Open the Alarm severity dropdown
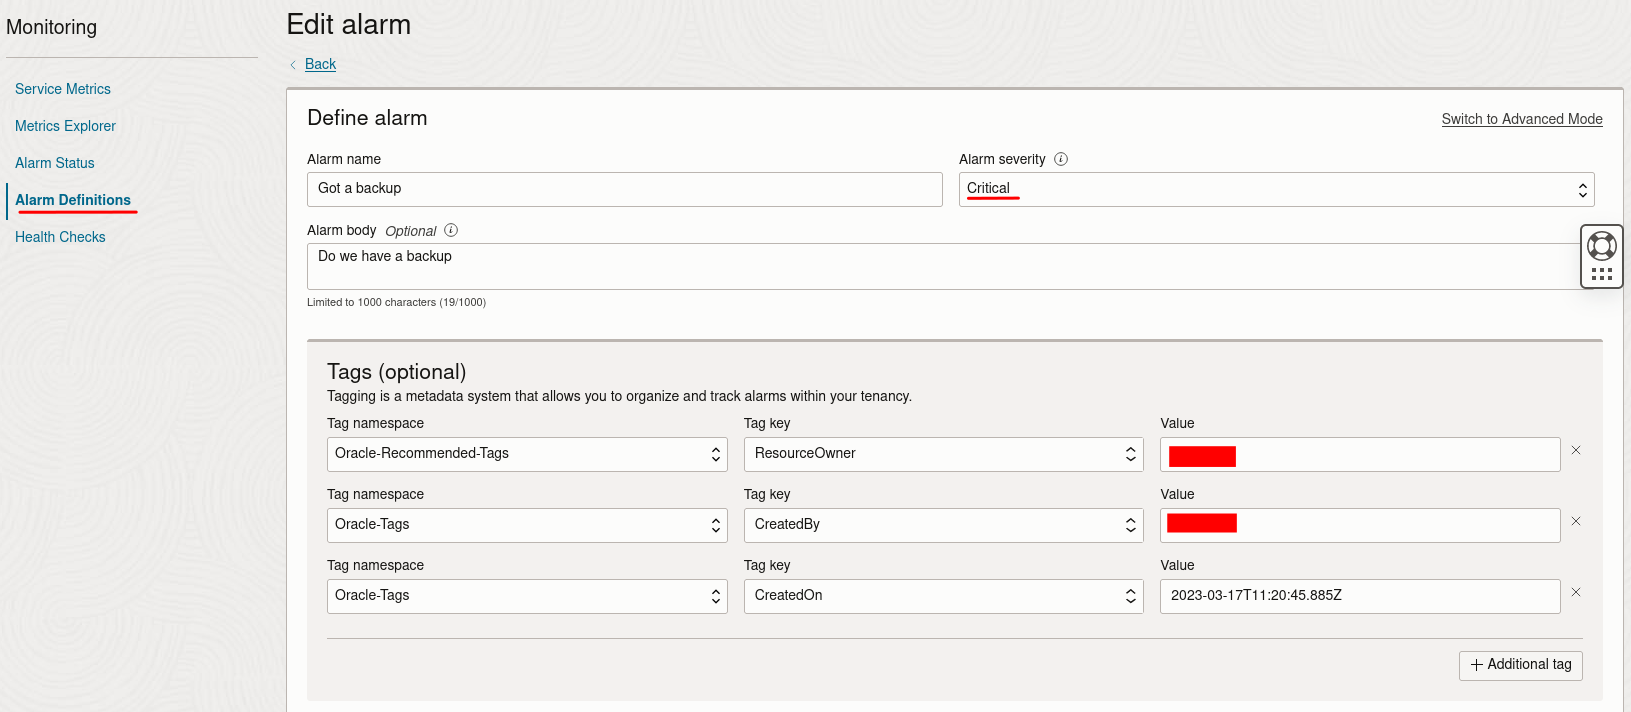The image size is (1631, 712). click(x=1276, y=189)
